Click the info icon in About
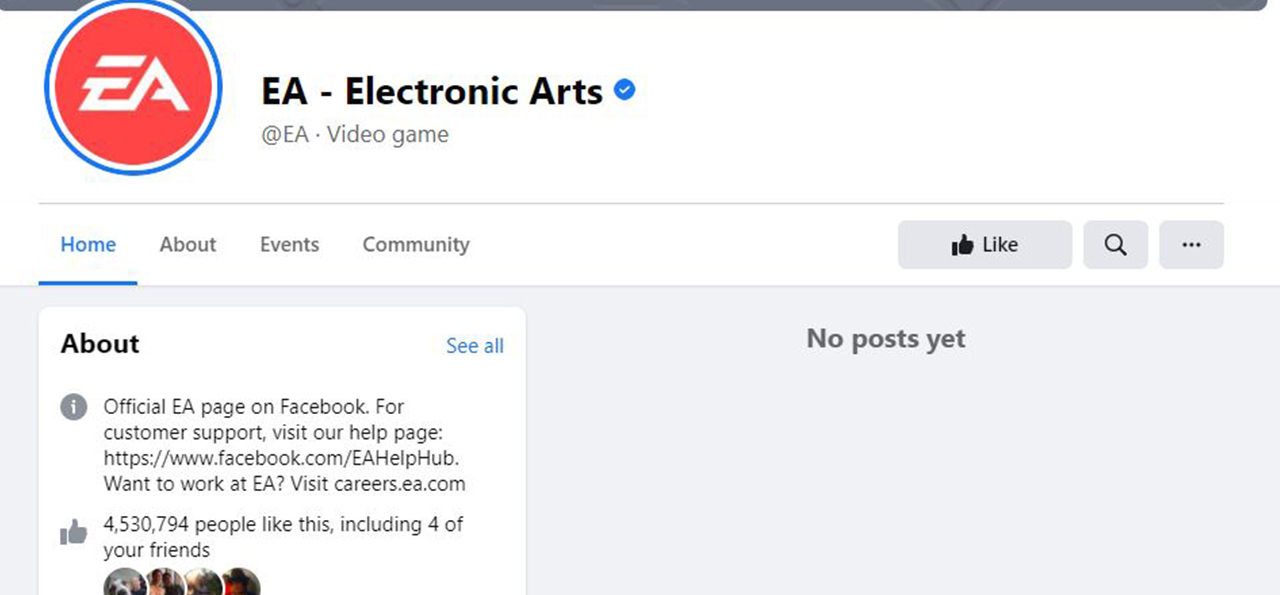Image resolution: width=1280 pixels, height=595 pixels. (73, 407)
